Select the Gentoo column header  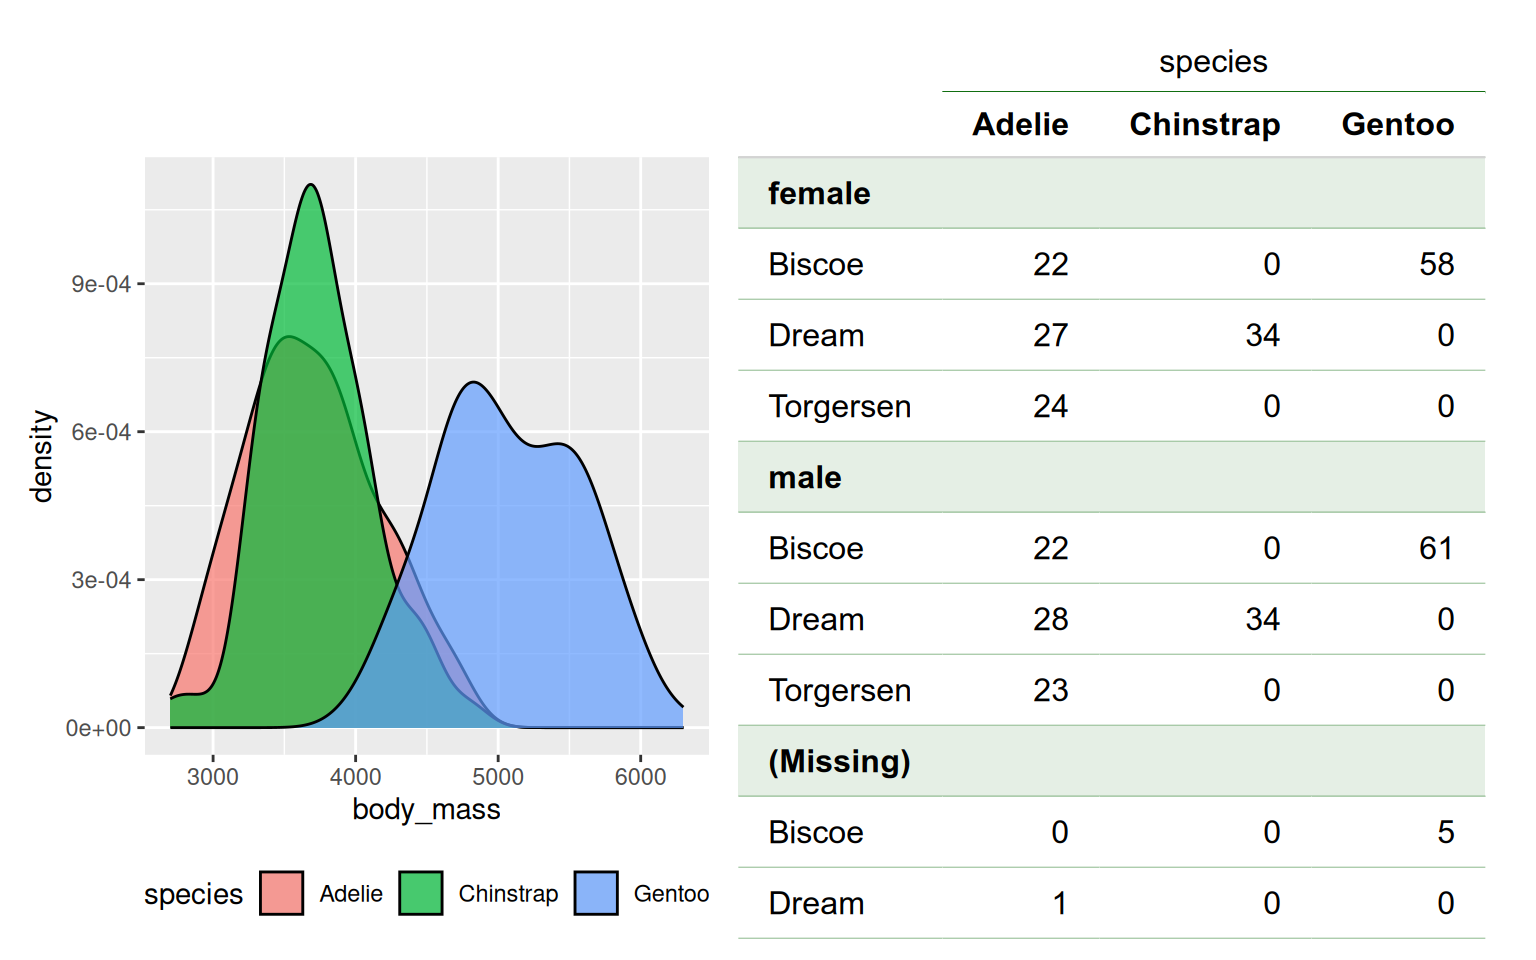click(x=1397, y=125)
